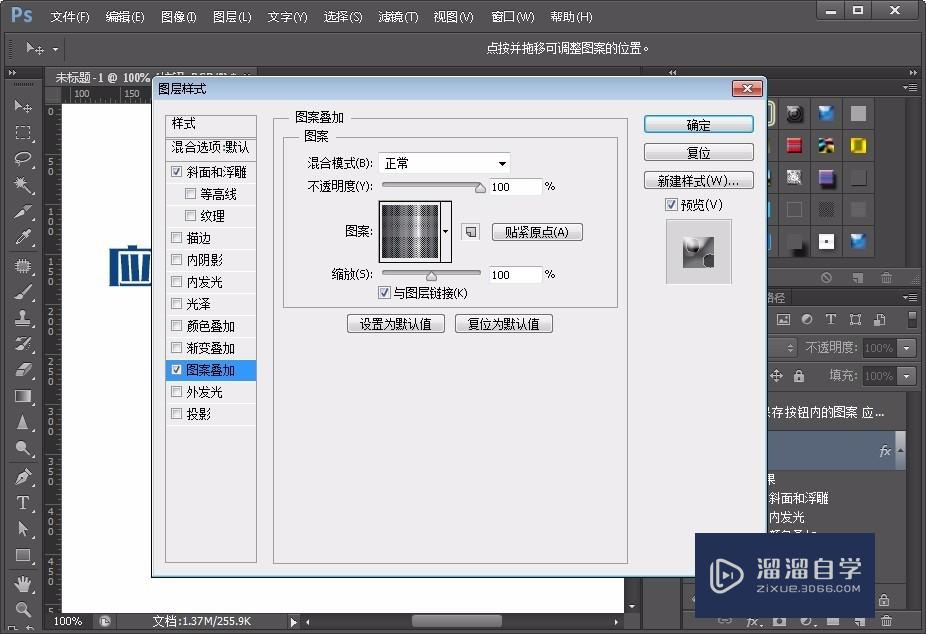Enable Contour (等高线) checkbox
926x634 pixels.
pos(190,194)
